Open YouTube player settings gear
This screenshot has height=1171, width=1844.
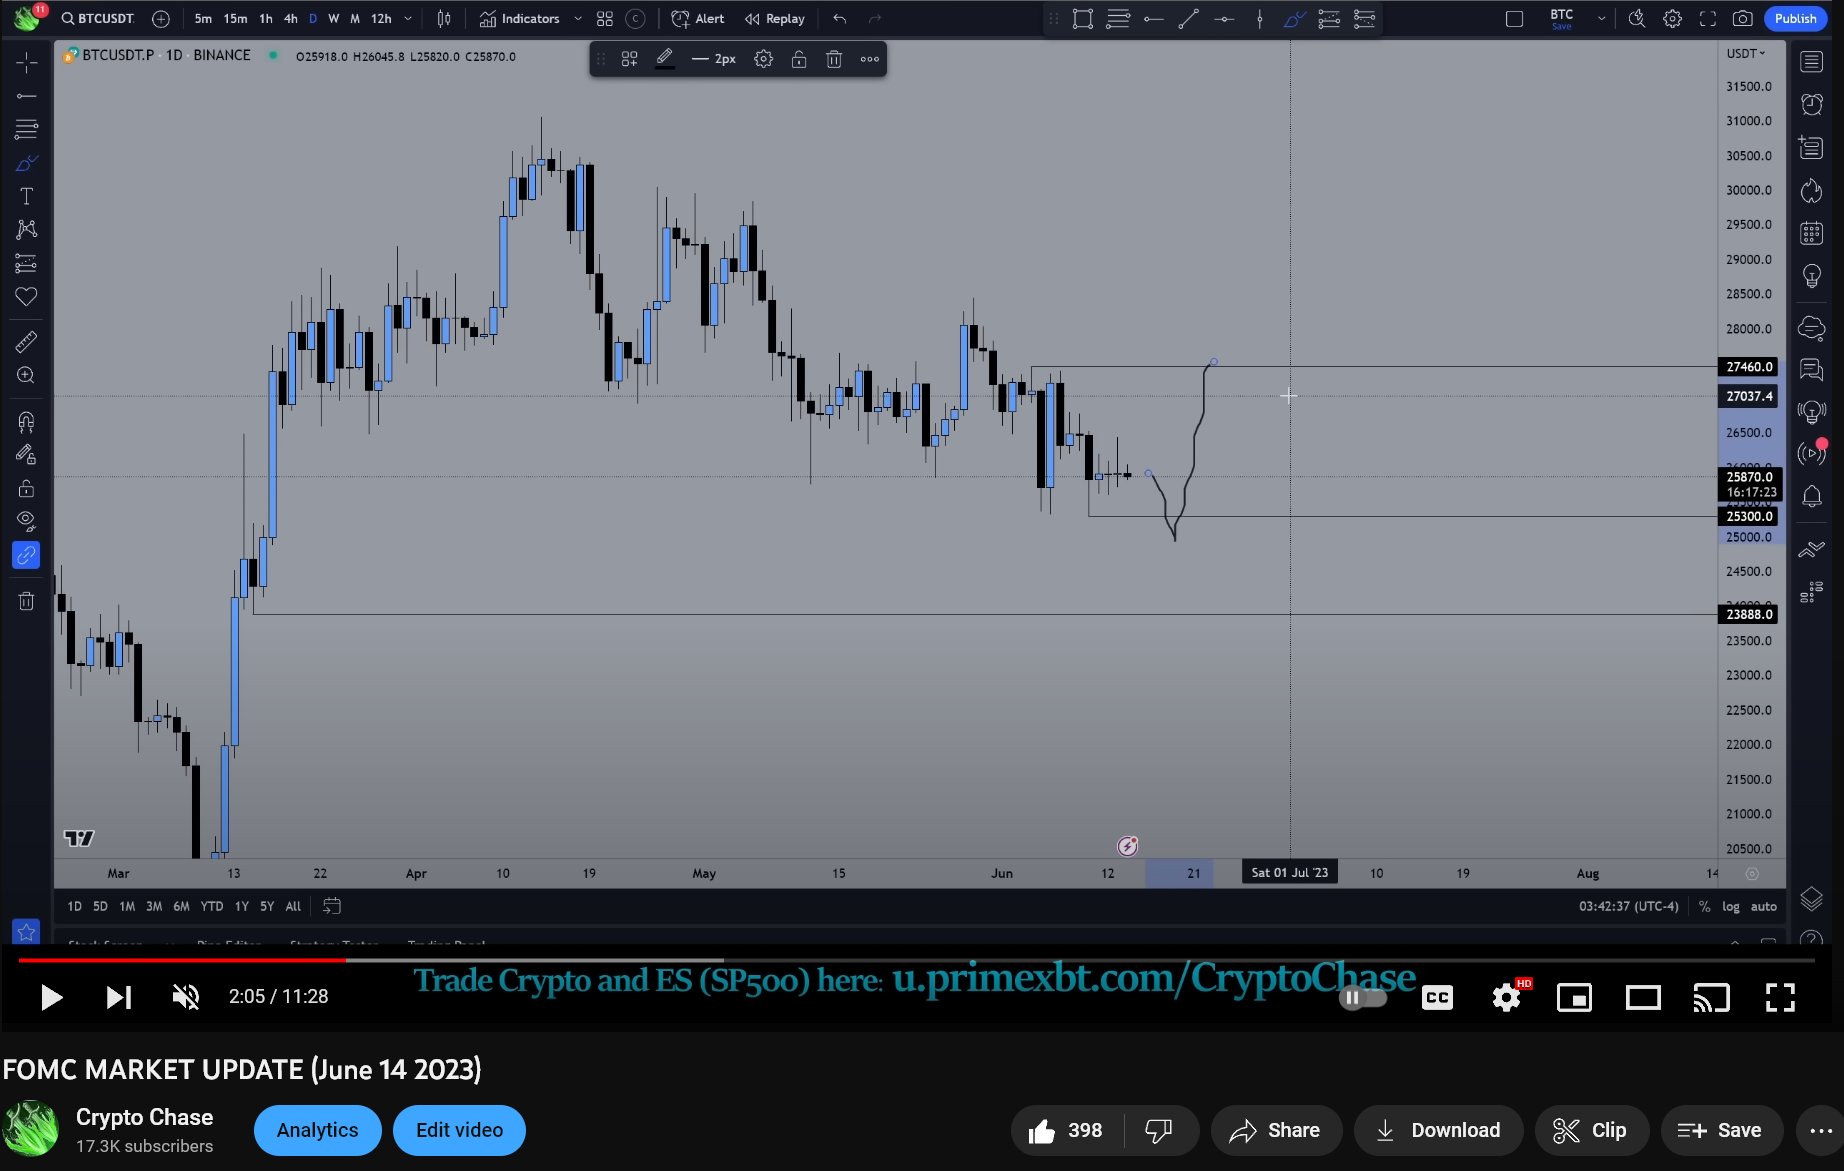pos(1506,997)
